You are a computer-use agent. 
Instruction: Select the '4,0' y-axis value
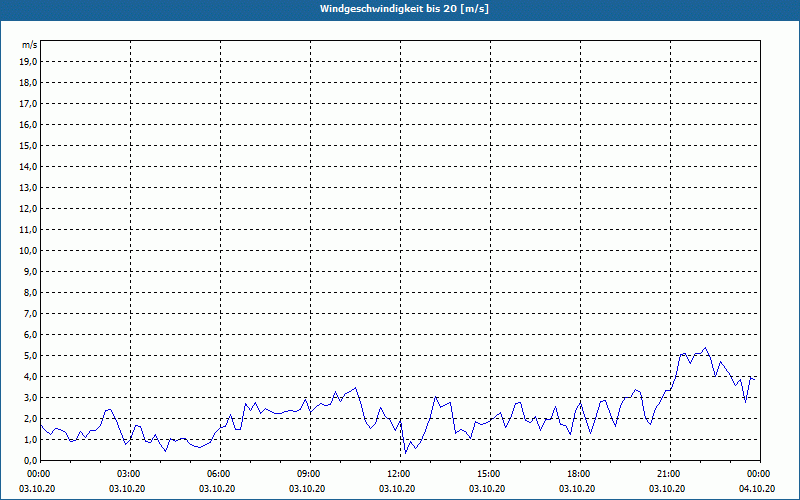tap(30, 377)
